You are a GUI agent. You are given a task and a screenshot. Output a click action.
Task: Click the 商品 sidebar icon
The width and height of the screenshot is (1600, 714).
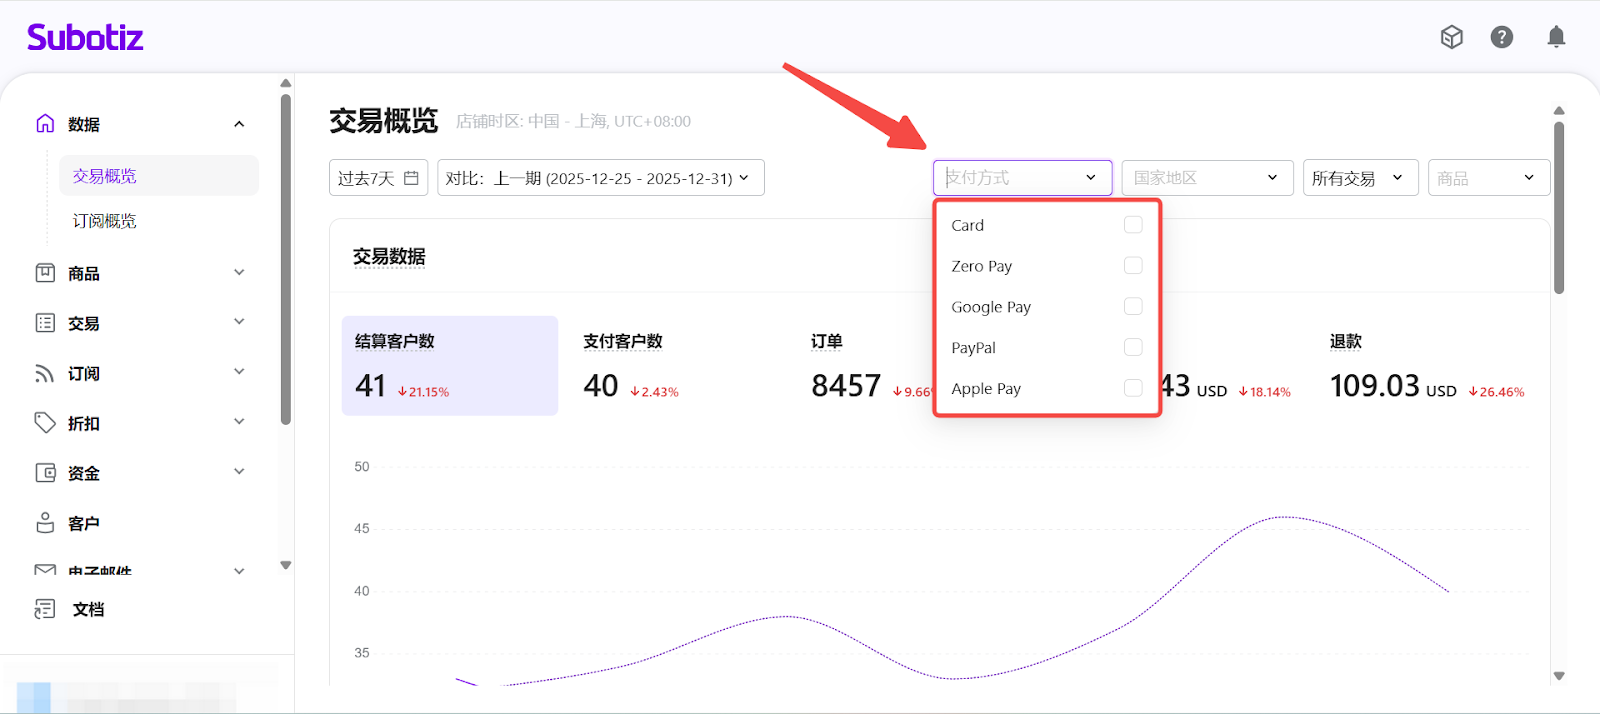coord(45,273)
